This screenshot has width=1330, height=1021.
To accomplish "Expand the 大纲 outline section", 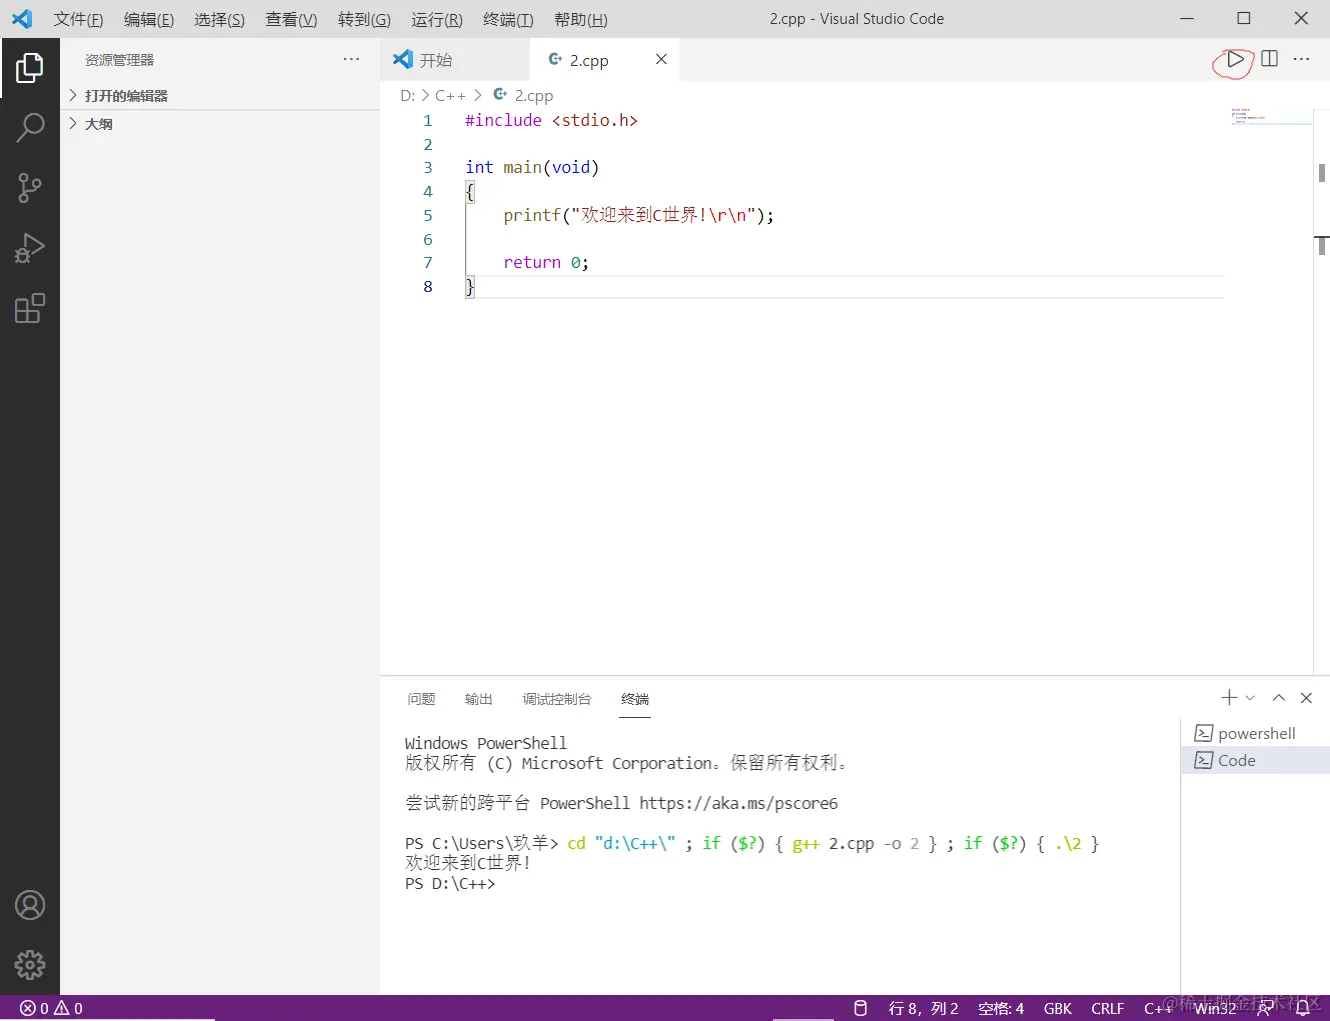I will point(220,124).
